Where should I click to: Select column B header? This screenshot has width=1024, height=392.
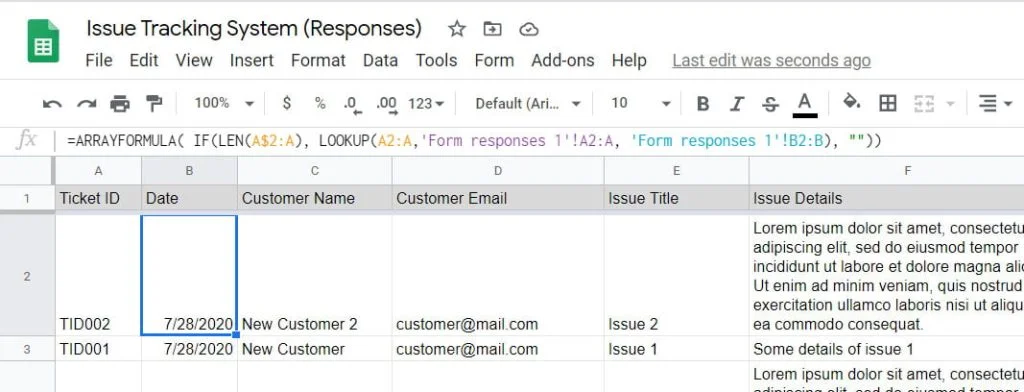click(189, 171)
